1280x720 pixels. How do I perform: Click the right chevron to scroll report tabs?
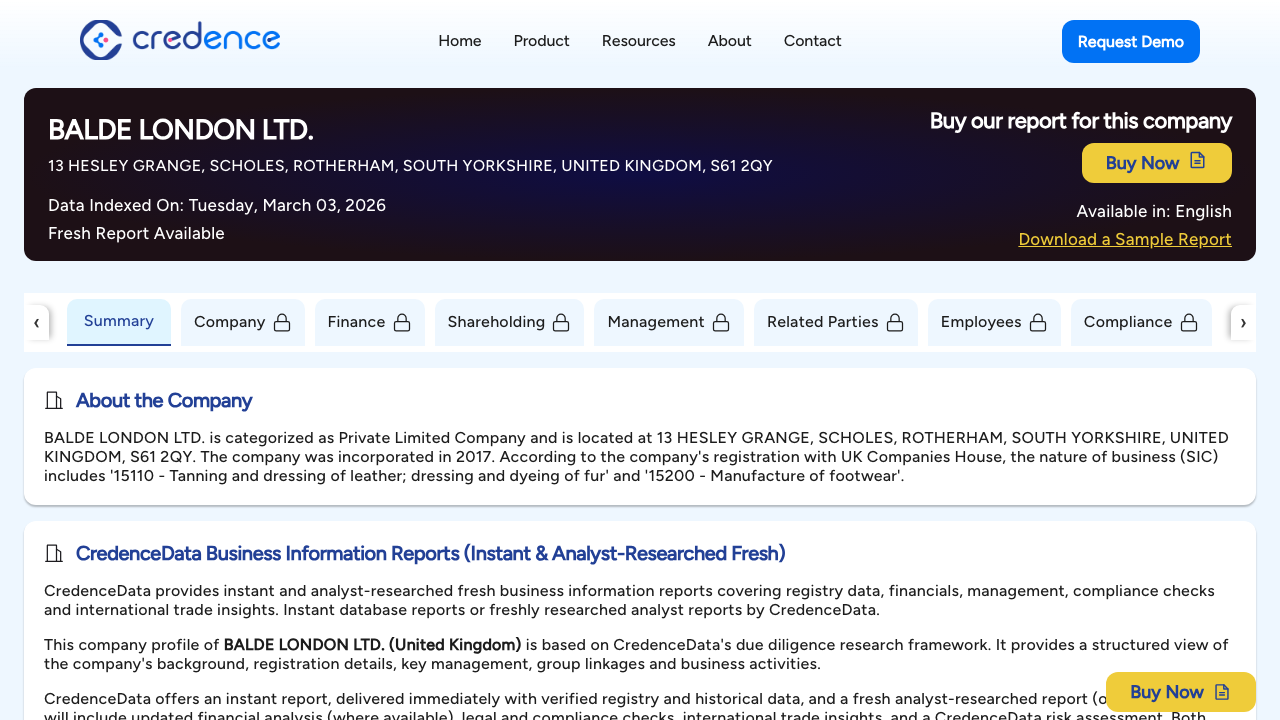point(1243,322)
